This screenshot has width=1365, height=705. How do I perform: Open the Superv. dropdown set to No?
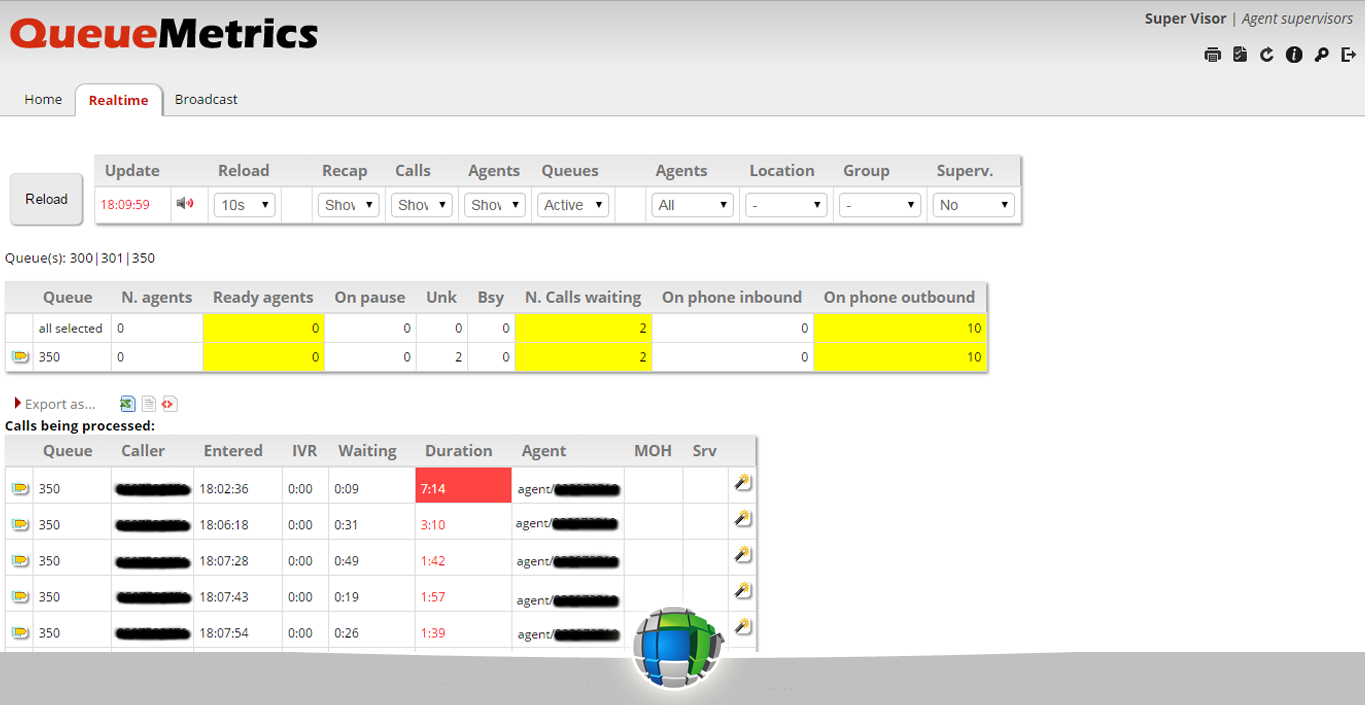click(973, 205)
